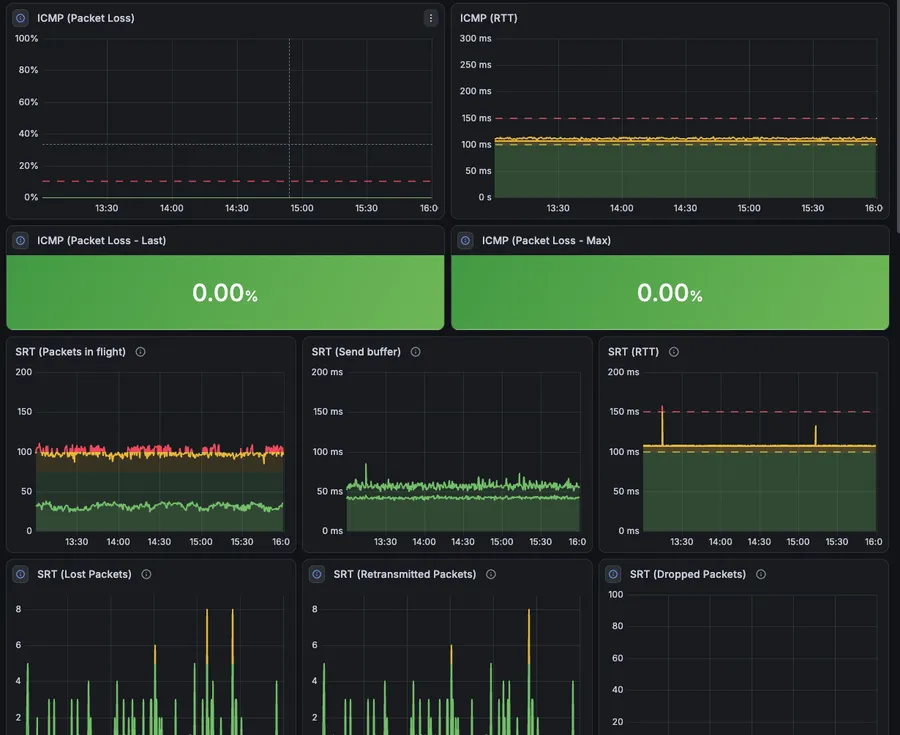The width and height of the screenshot is (900, 735).
Task: Click info icon of ICMP (Packet Loss - Max)
Action: (465, 240)
